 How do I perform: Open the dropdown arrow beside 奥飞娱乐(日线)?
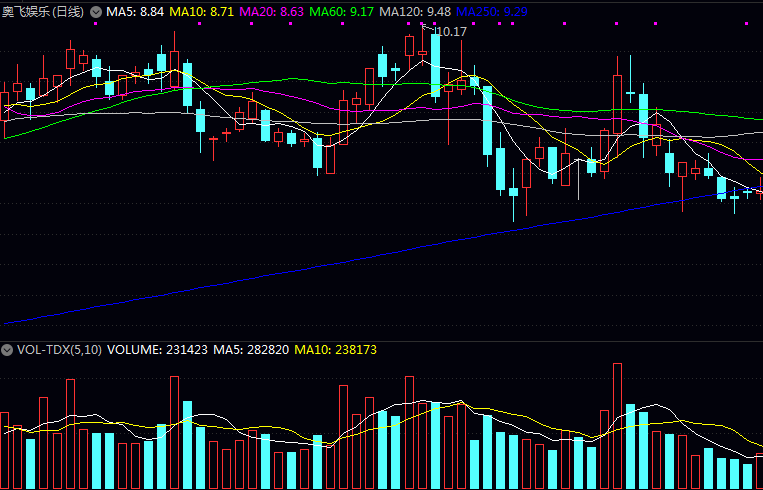[x=96, y=12]
